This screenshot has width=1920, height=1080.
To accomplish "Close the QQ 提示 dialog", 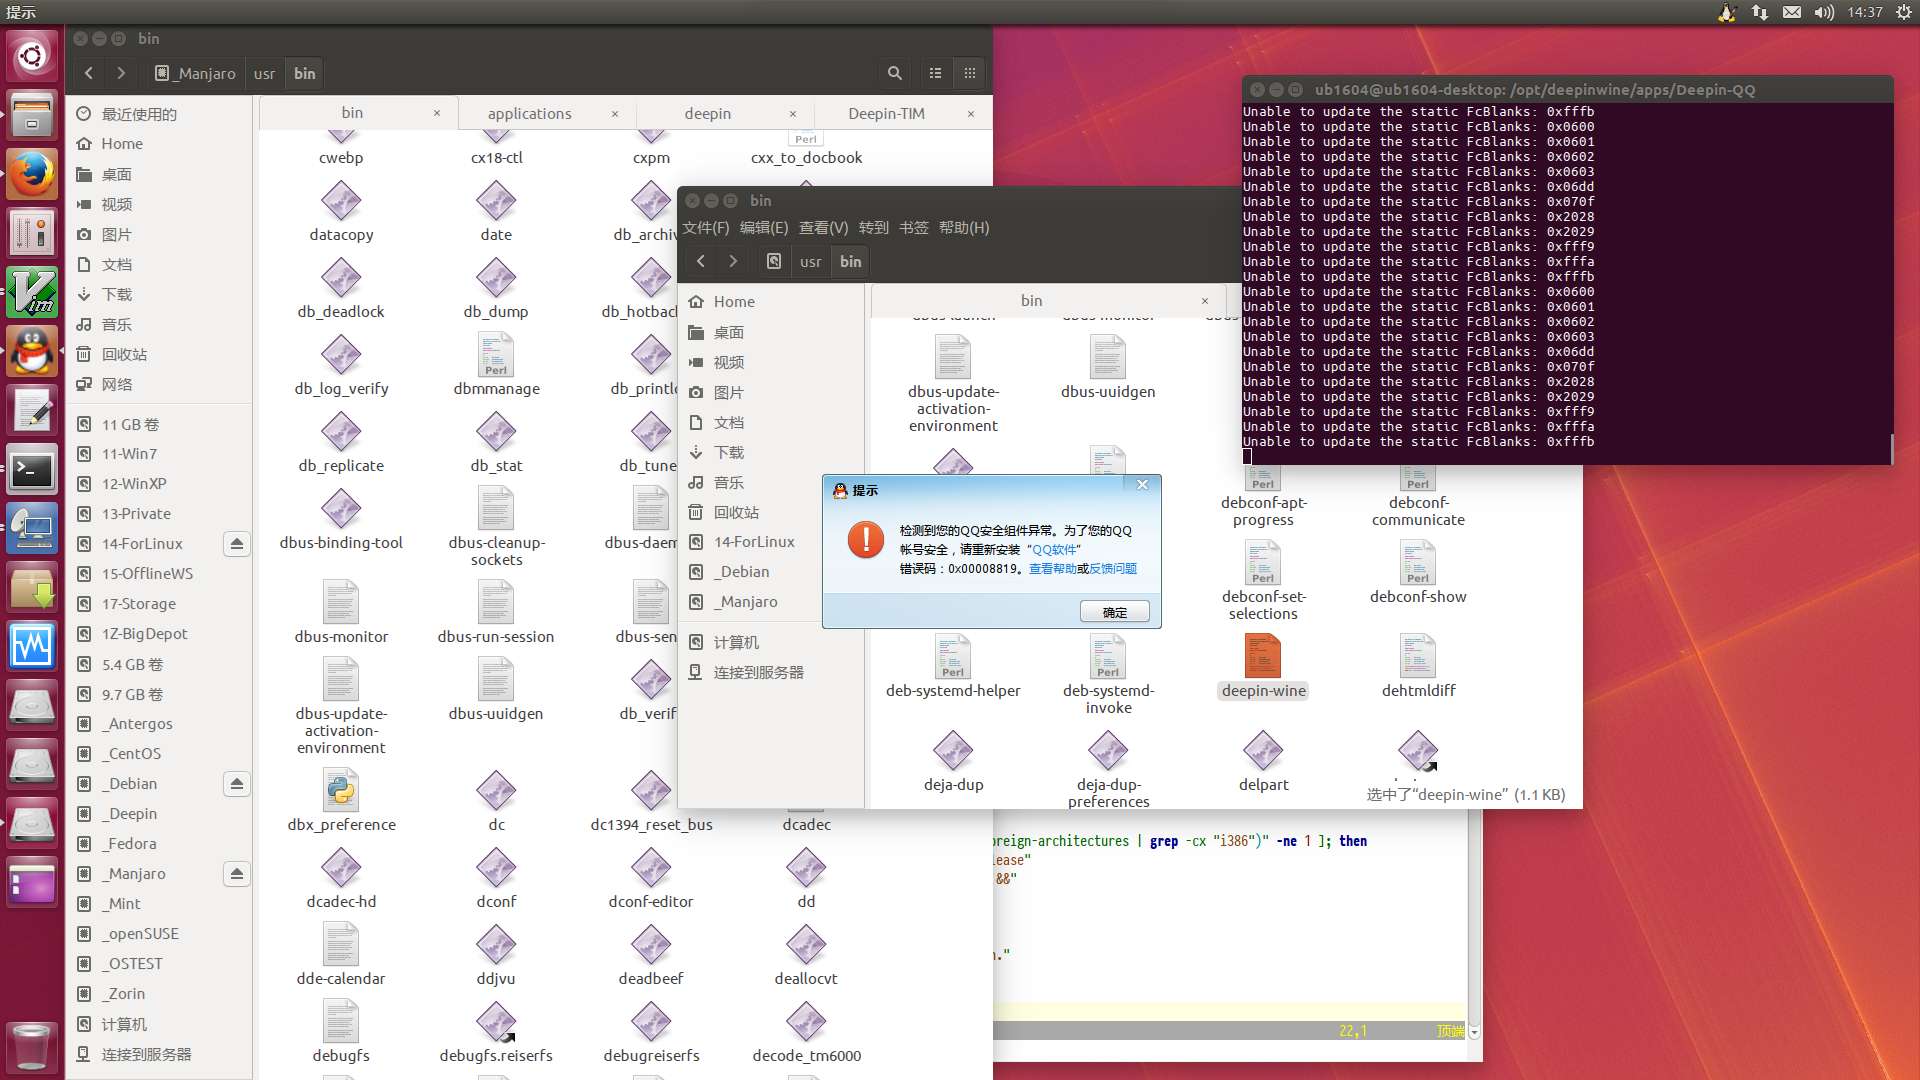I will [1142, 485].
